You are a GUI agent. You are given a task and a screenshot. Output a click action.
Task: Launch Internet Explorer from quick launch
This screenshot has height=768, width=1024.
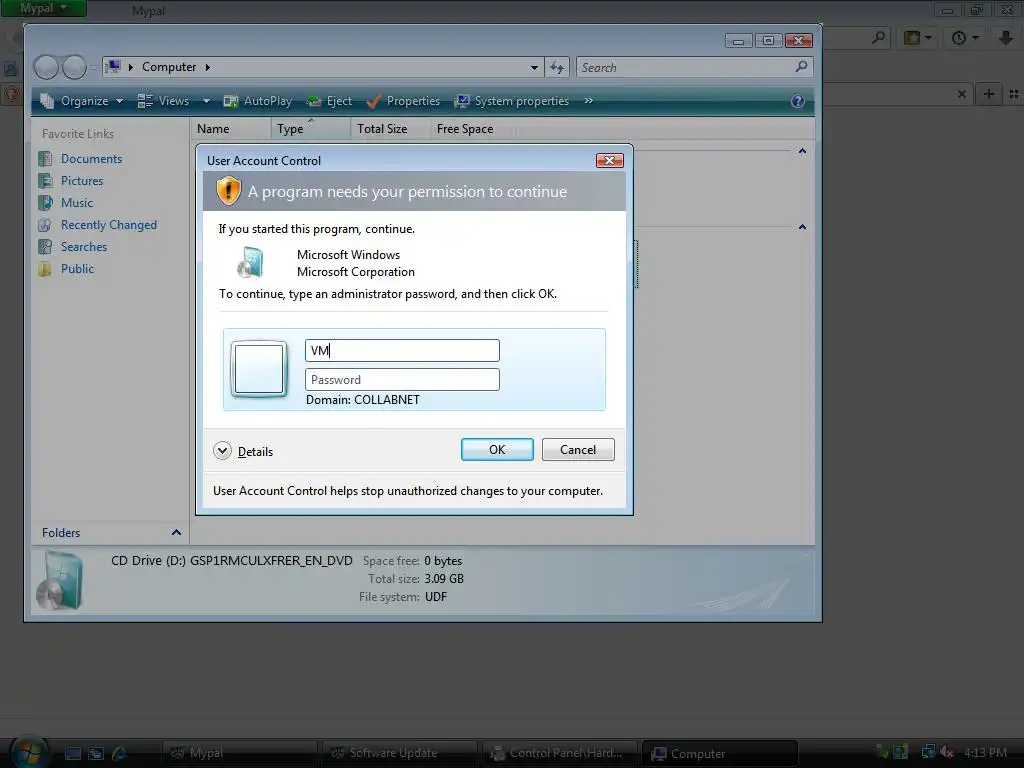tap(120, 753)
